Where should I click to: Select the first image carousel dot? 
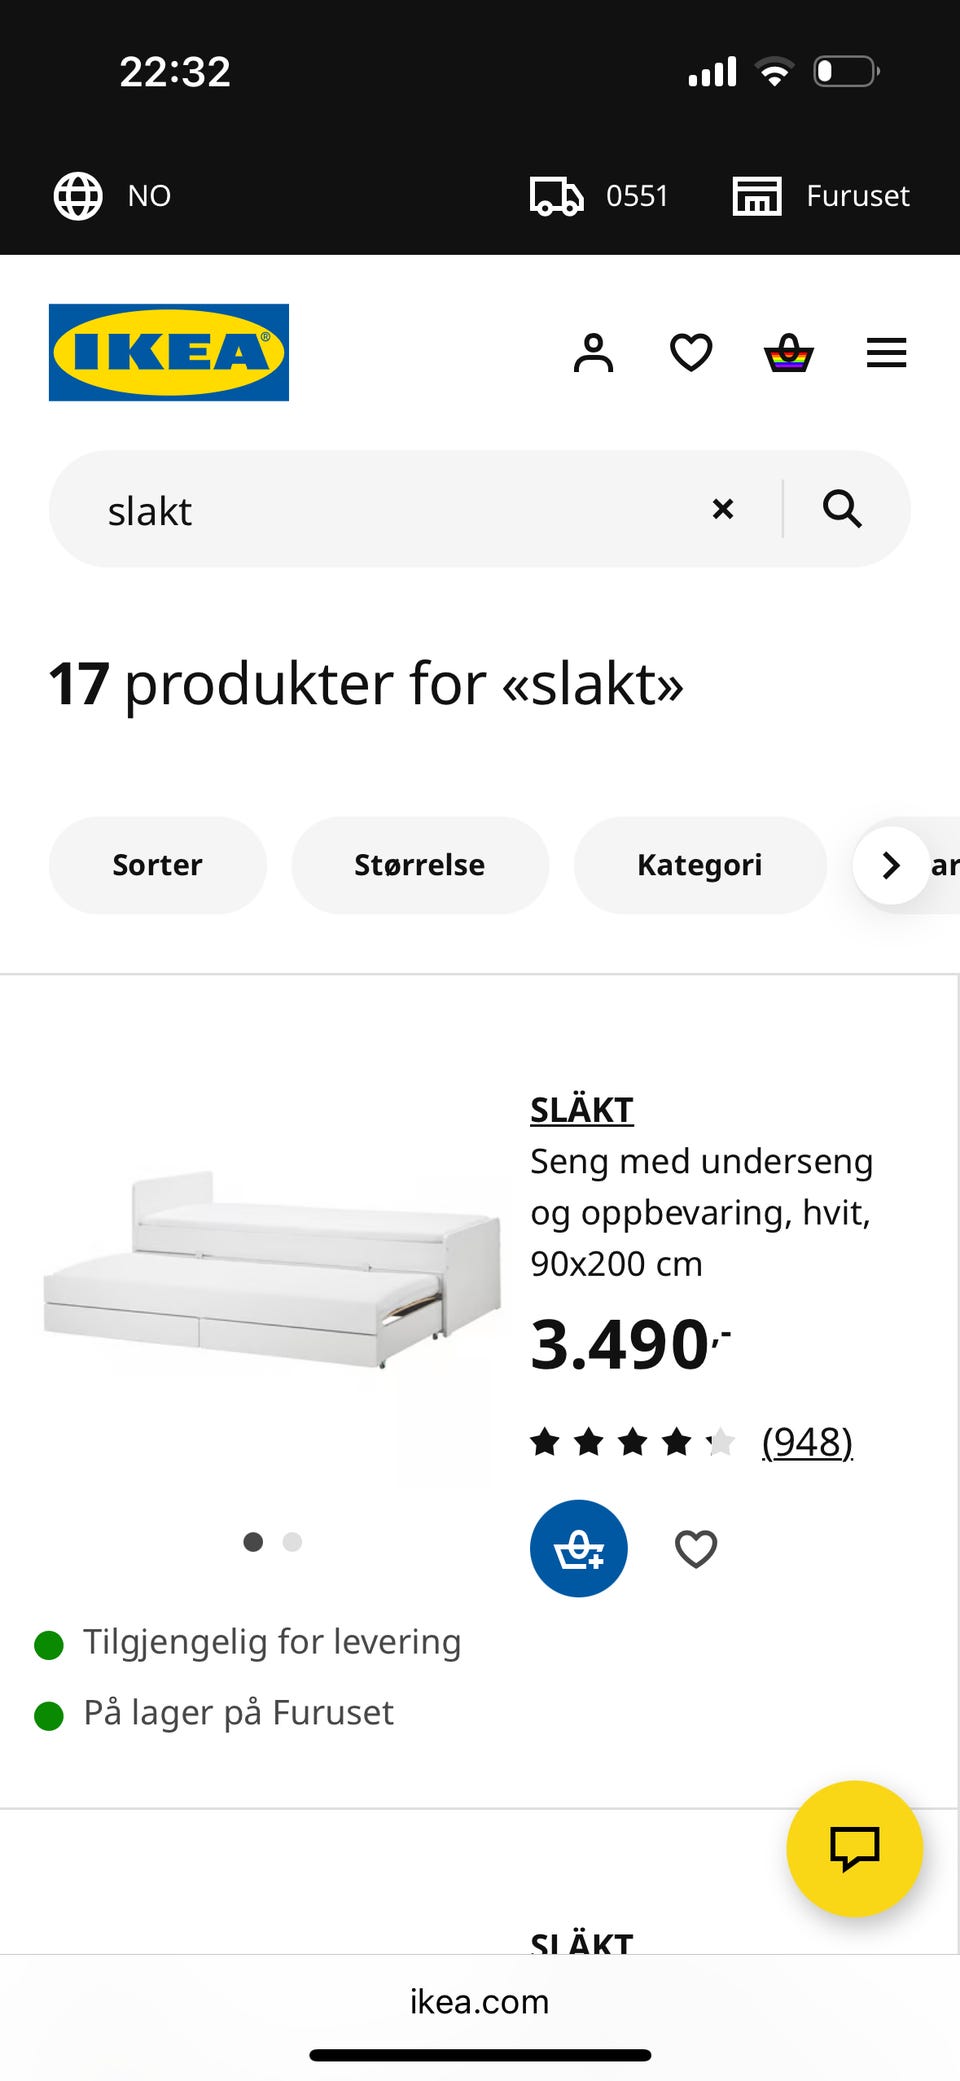pyautogui.click(x=253, y=1542)
